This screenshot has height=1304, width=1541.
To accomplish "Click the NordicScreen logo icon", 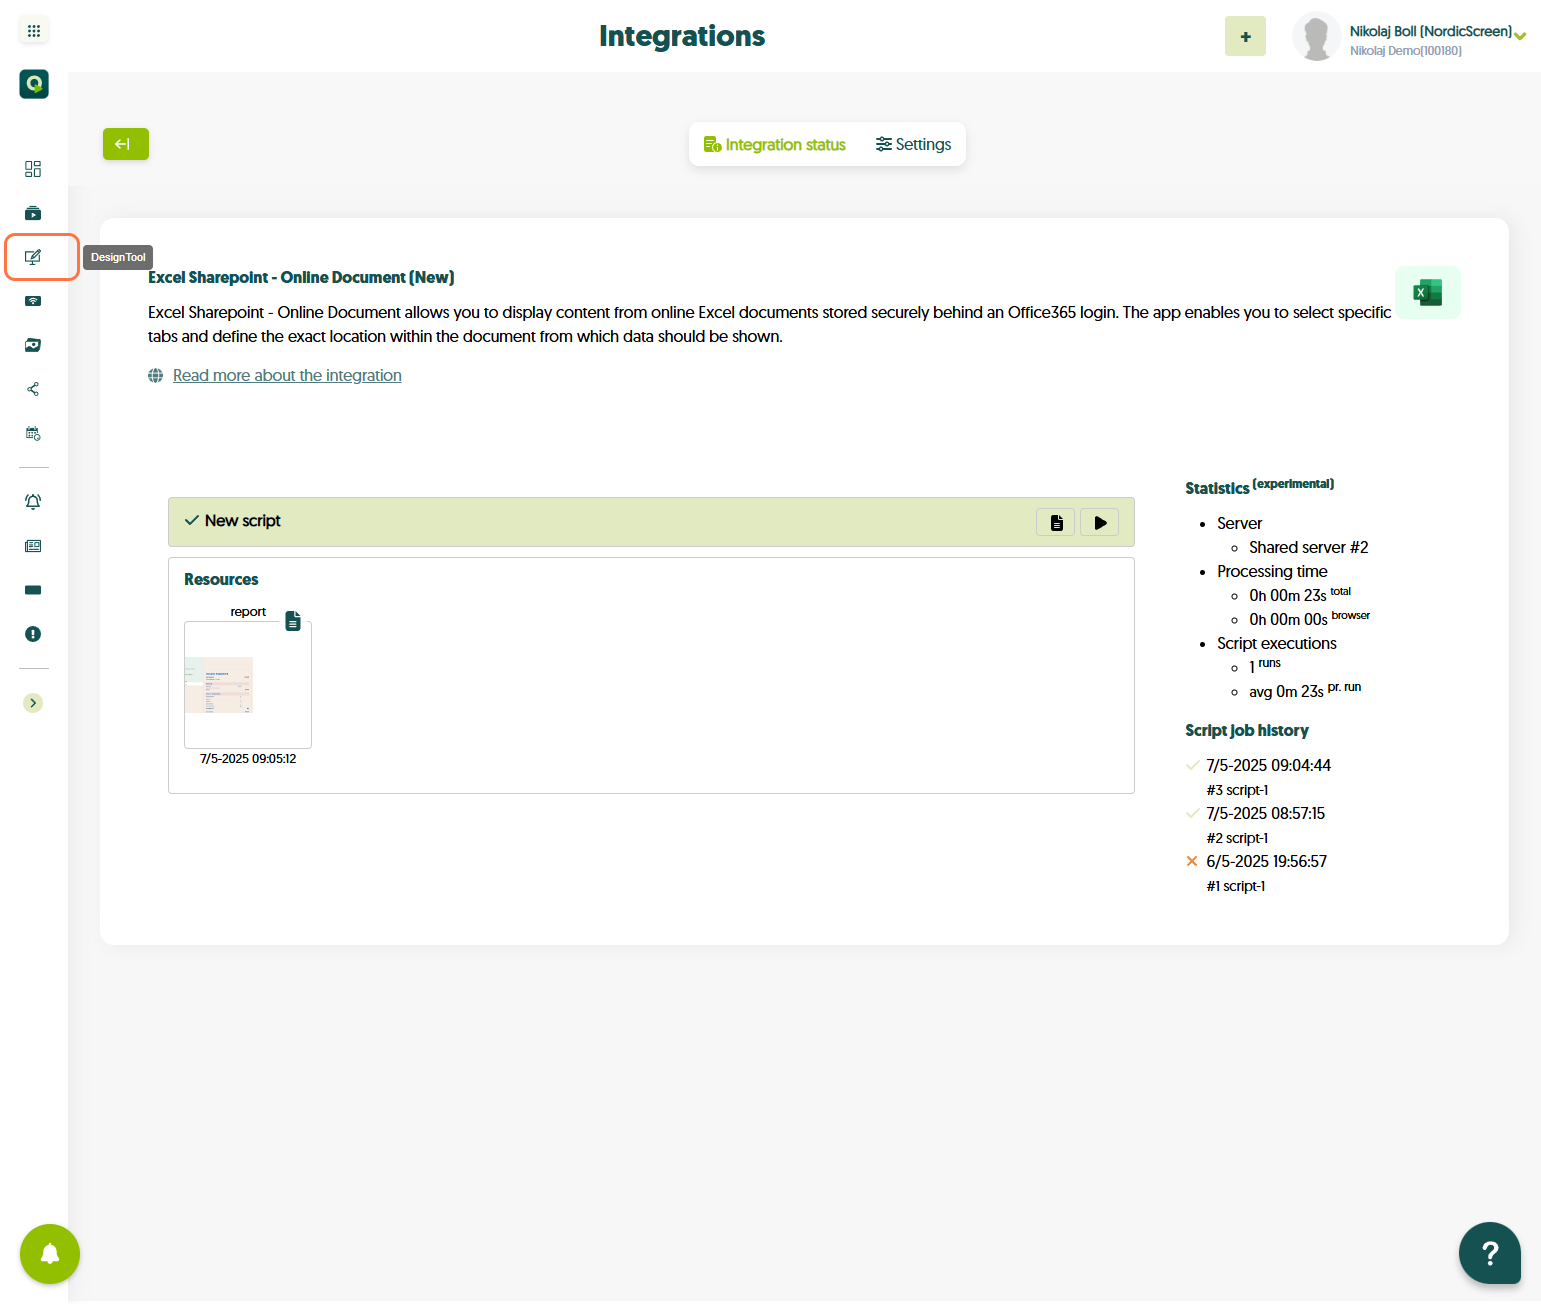I will pyautogui.click(x=34, y=84).
